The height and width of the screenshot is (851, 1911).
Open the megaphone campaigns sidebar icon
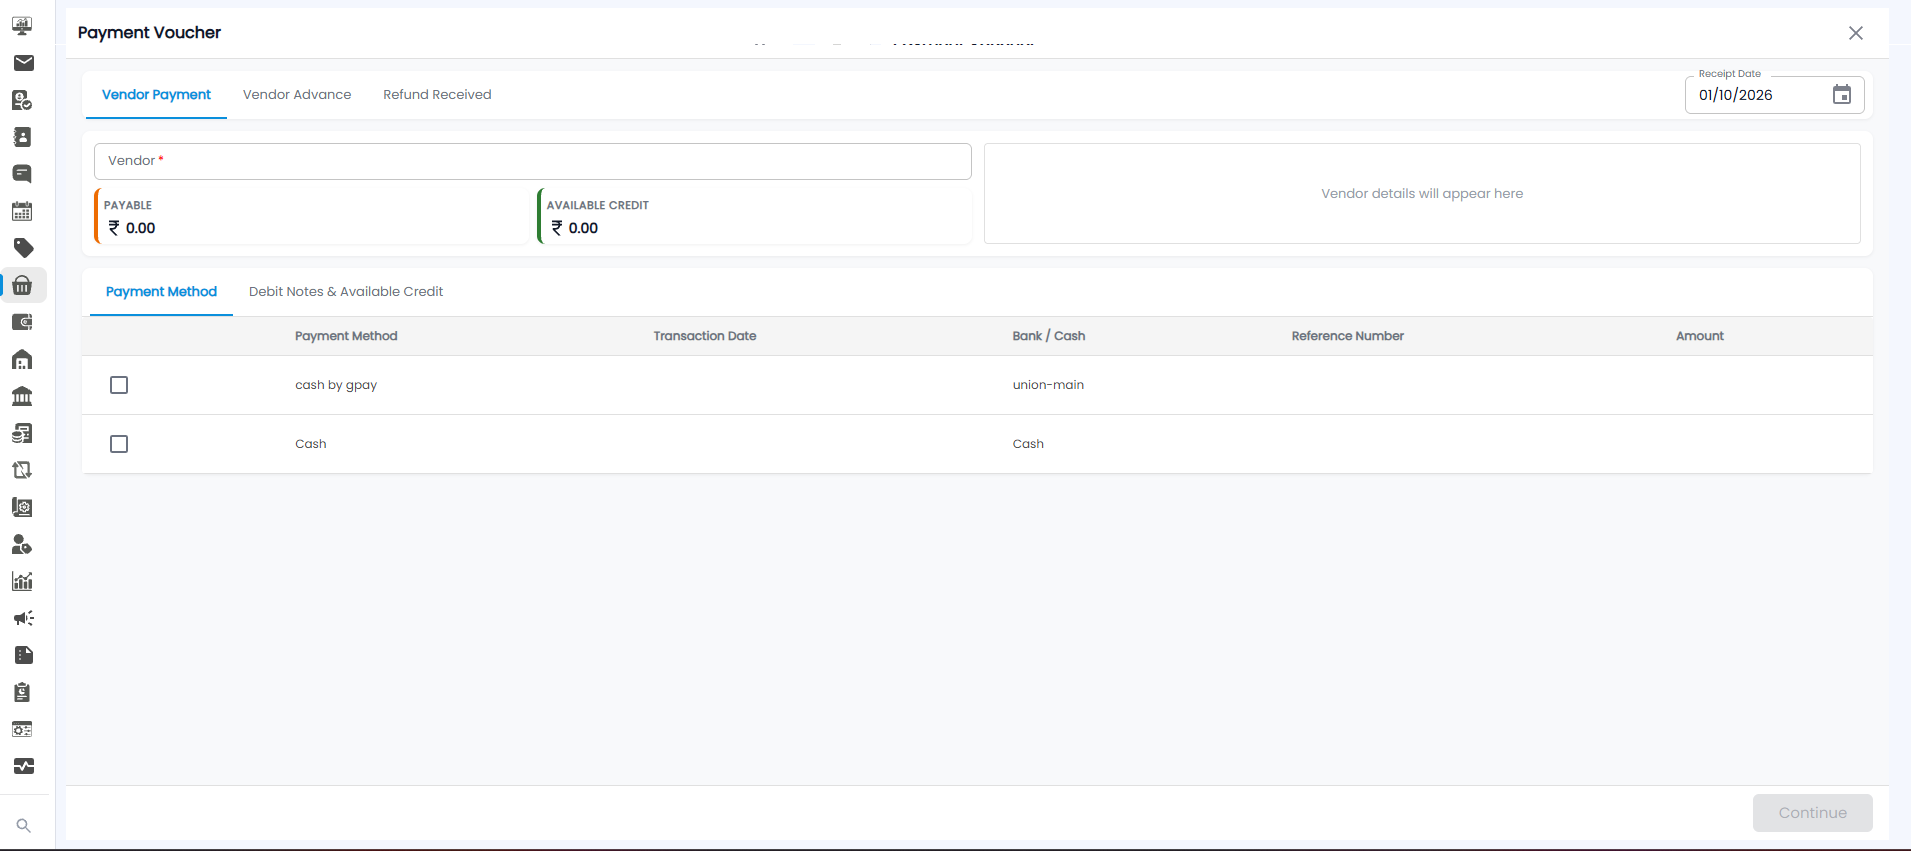(22, 618)
